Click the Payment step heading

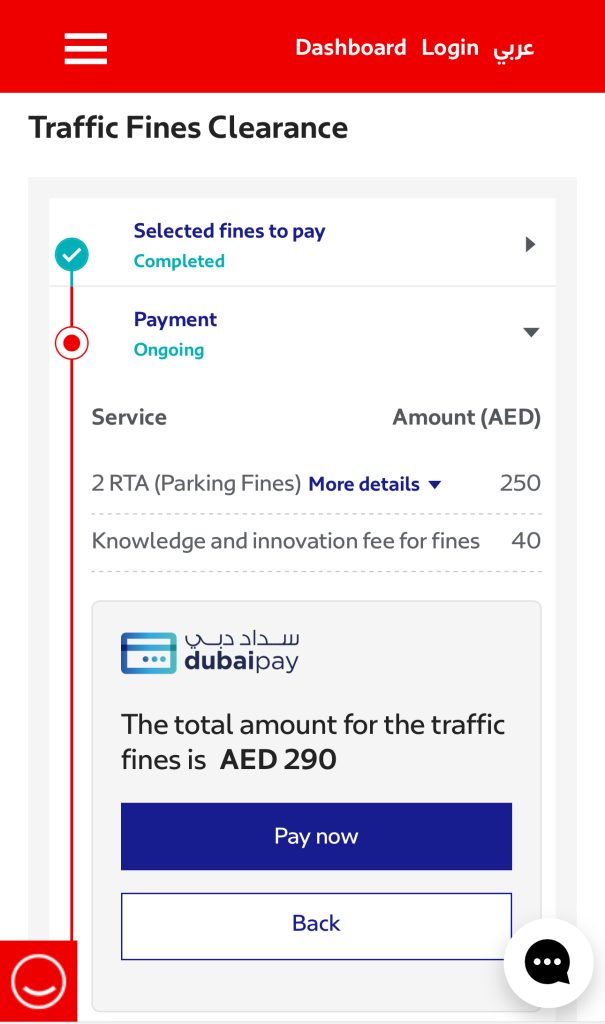[x=175, y=320]
